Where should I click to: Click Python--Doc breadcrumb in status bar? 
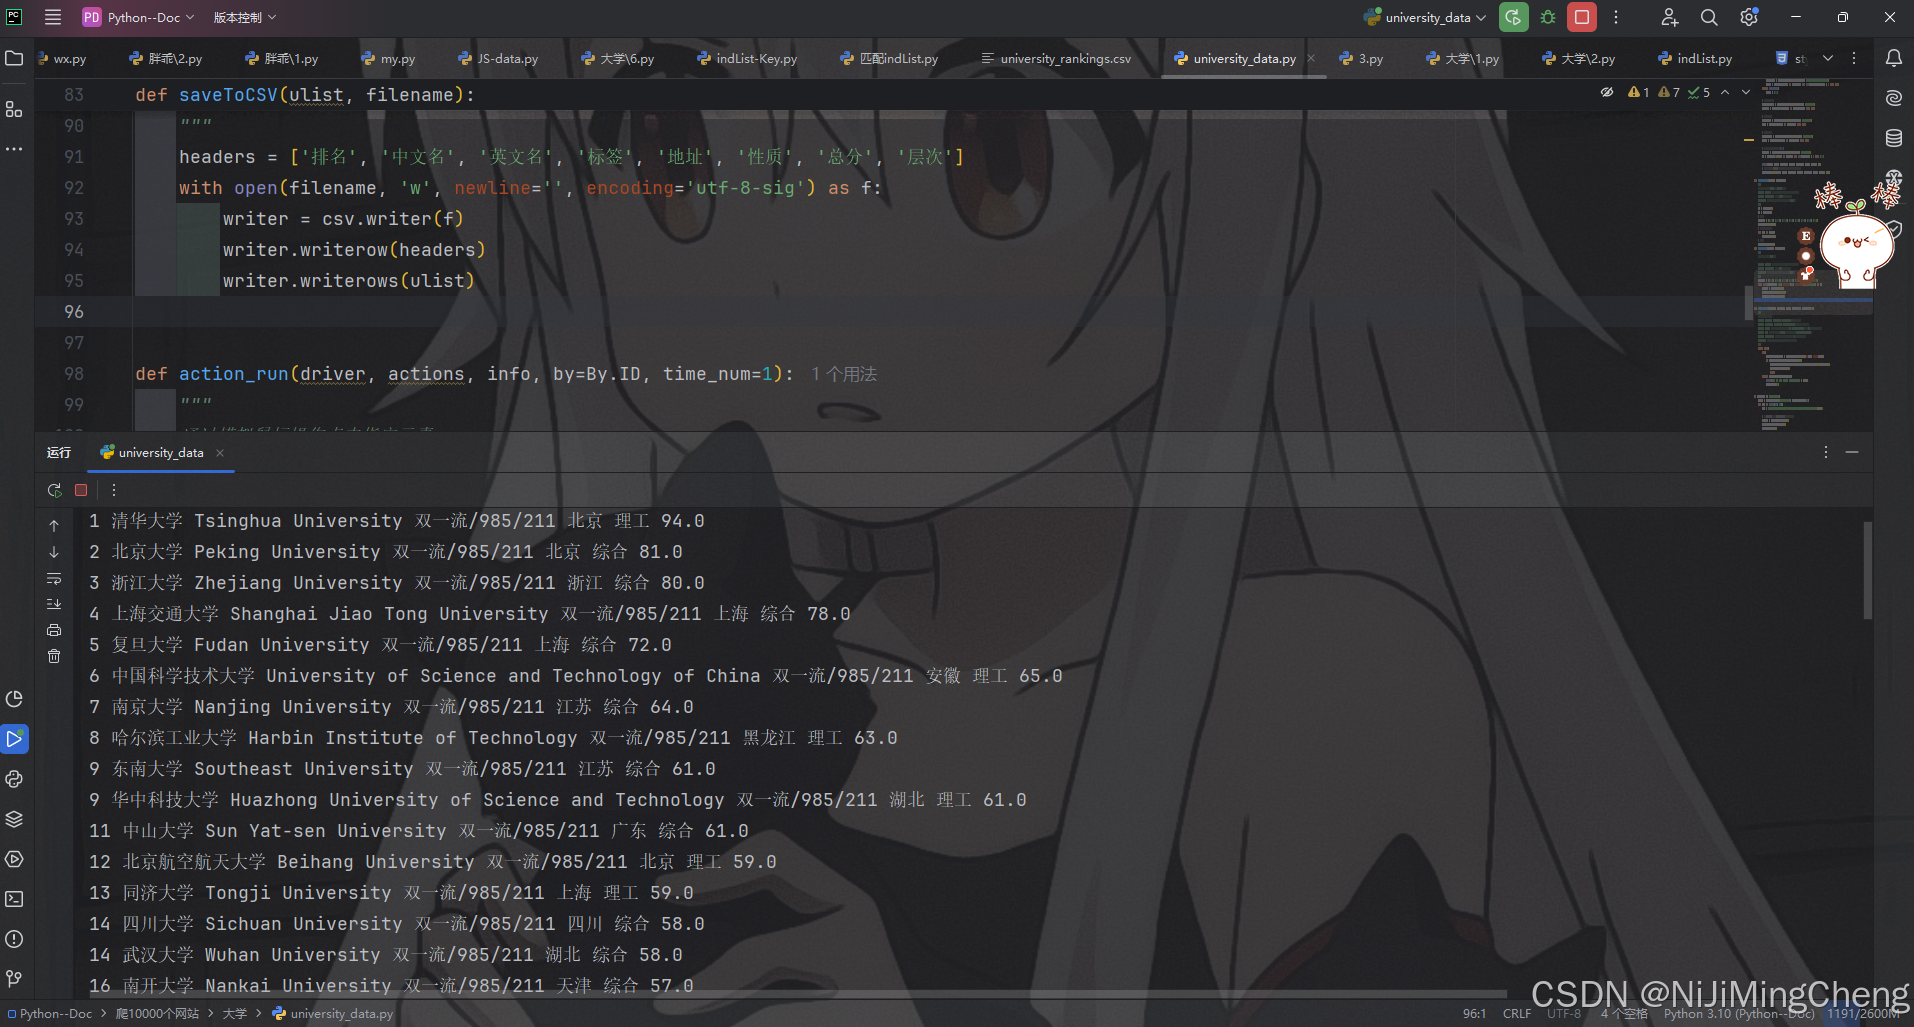pyautogui.click(x=50, y=1013)
